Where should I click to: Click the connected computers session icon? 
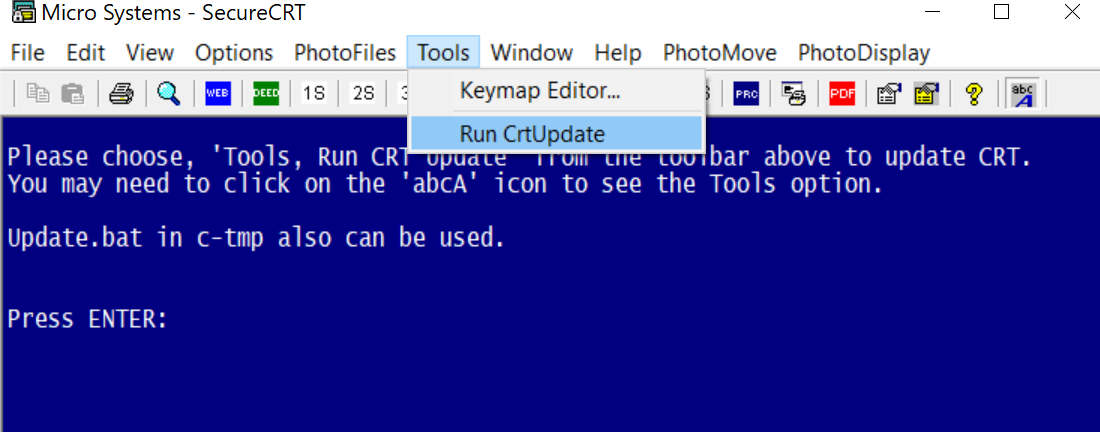(794, 93)
